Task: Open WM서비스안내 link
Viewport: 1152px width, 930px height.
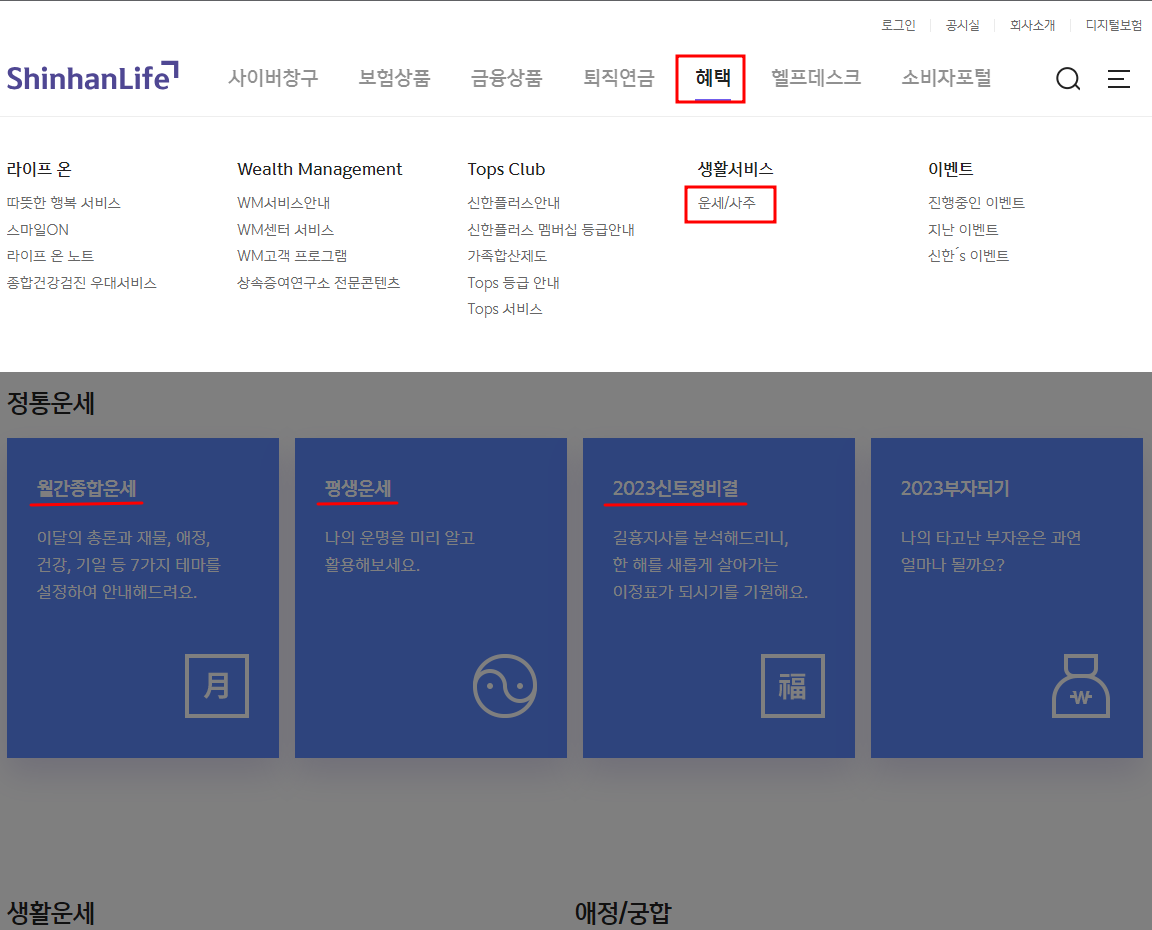Action: point(284,203)
